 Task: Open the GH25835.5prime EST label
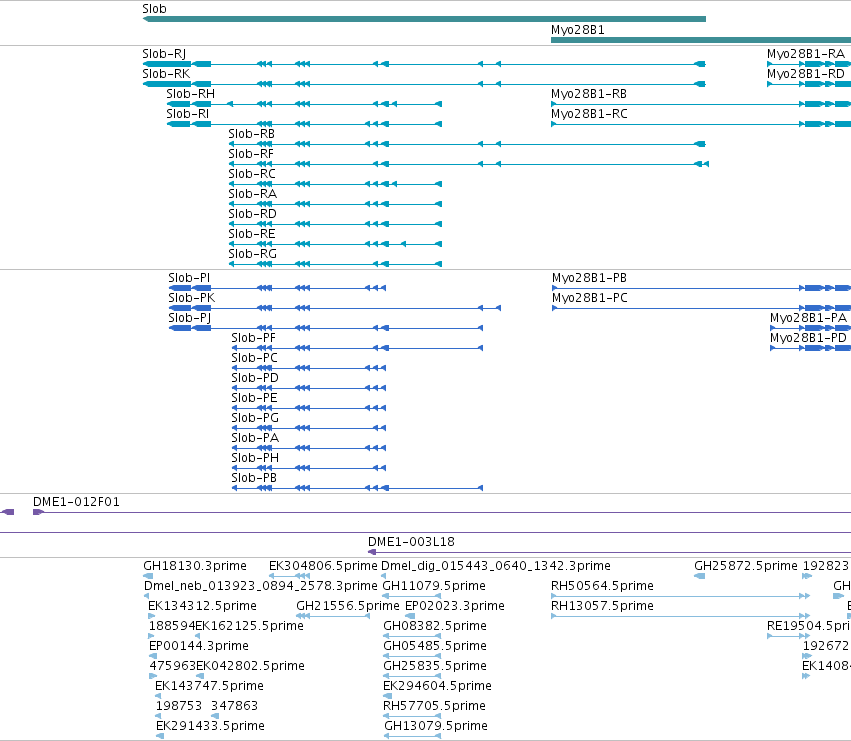[x=435, y=667]
